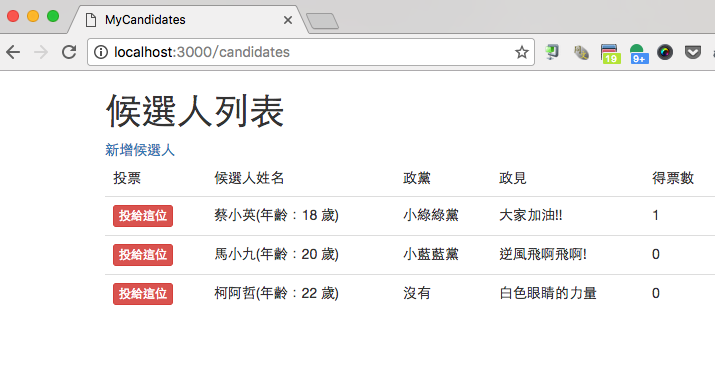Click the page icon on MyCandidates tab
Viewport: 715px width, 371px height.
pyautogui.click(x=91, y=20)
